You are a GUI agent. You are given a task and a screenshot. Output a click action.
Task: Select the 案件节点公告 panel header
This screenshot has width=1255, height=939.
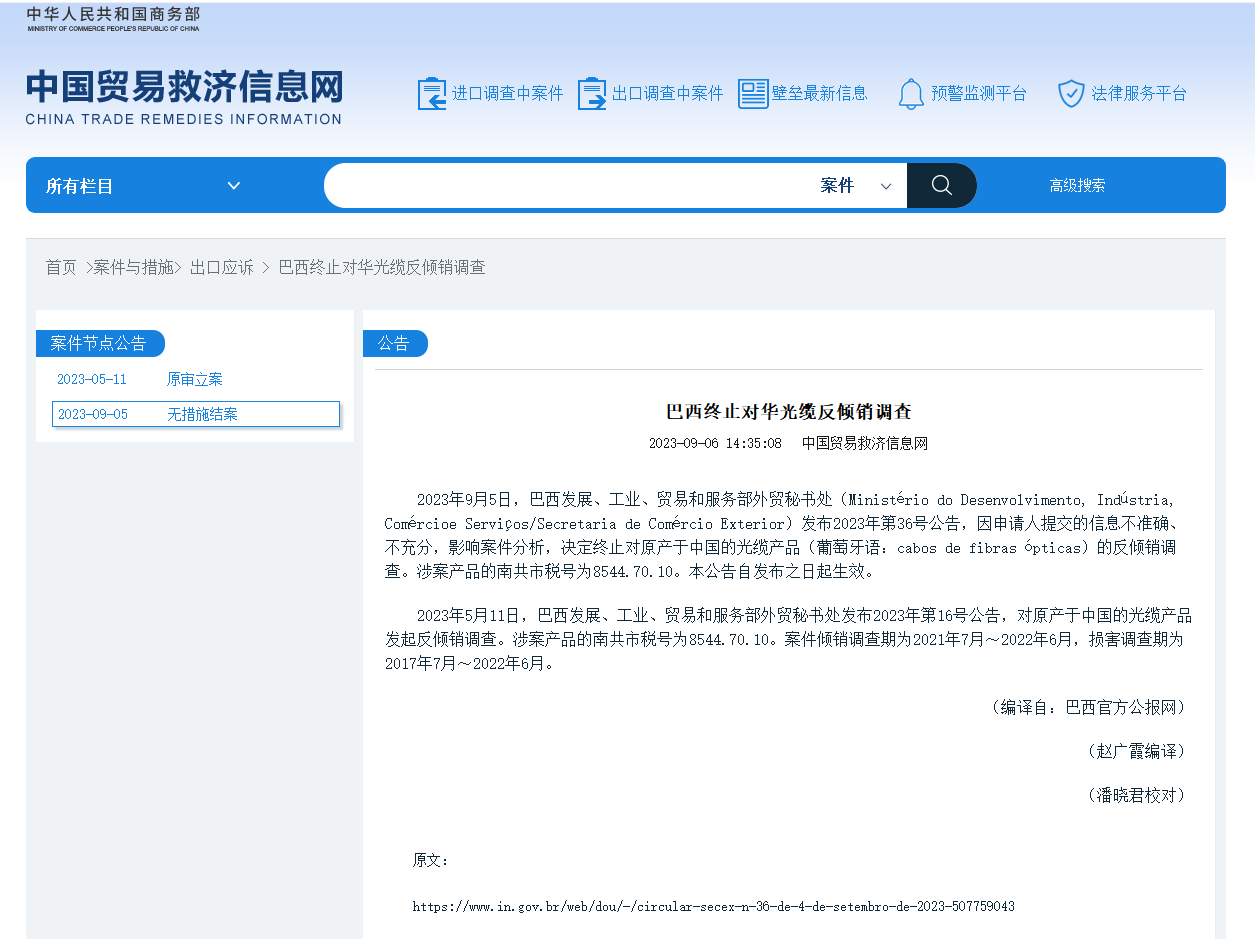pos(99,343)
